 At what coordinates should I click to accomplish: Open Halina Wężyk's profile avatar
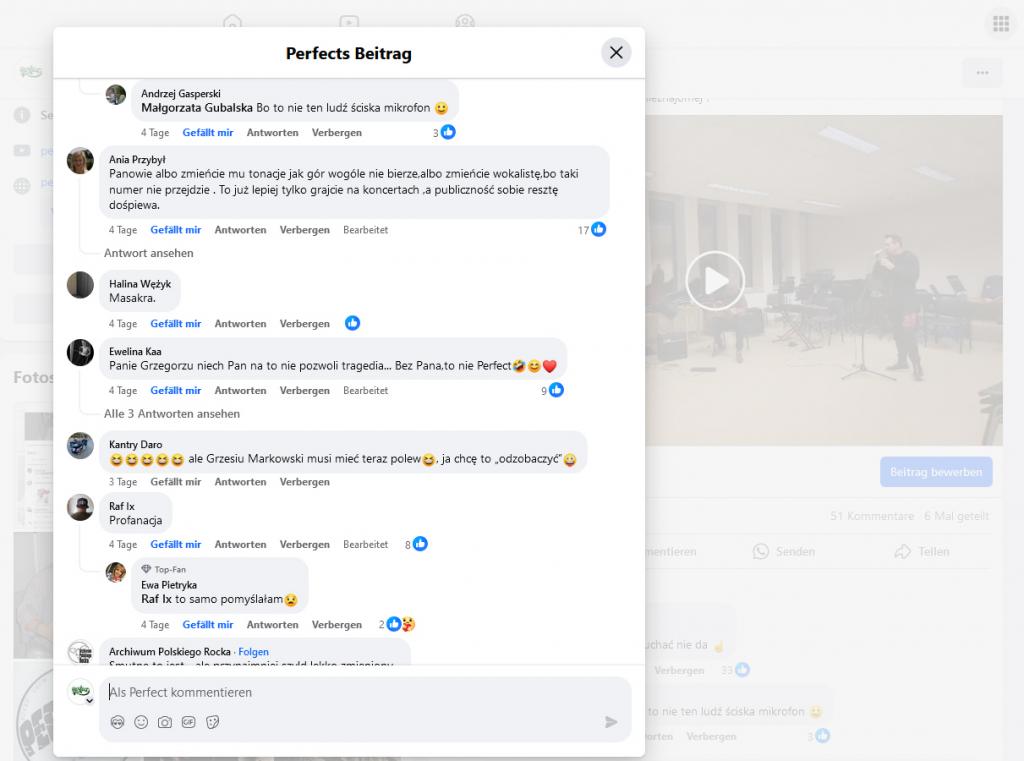(x=80, y=285)
